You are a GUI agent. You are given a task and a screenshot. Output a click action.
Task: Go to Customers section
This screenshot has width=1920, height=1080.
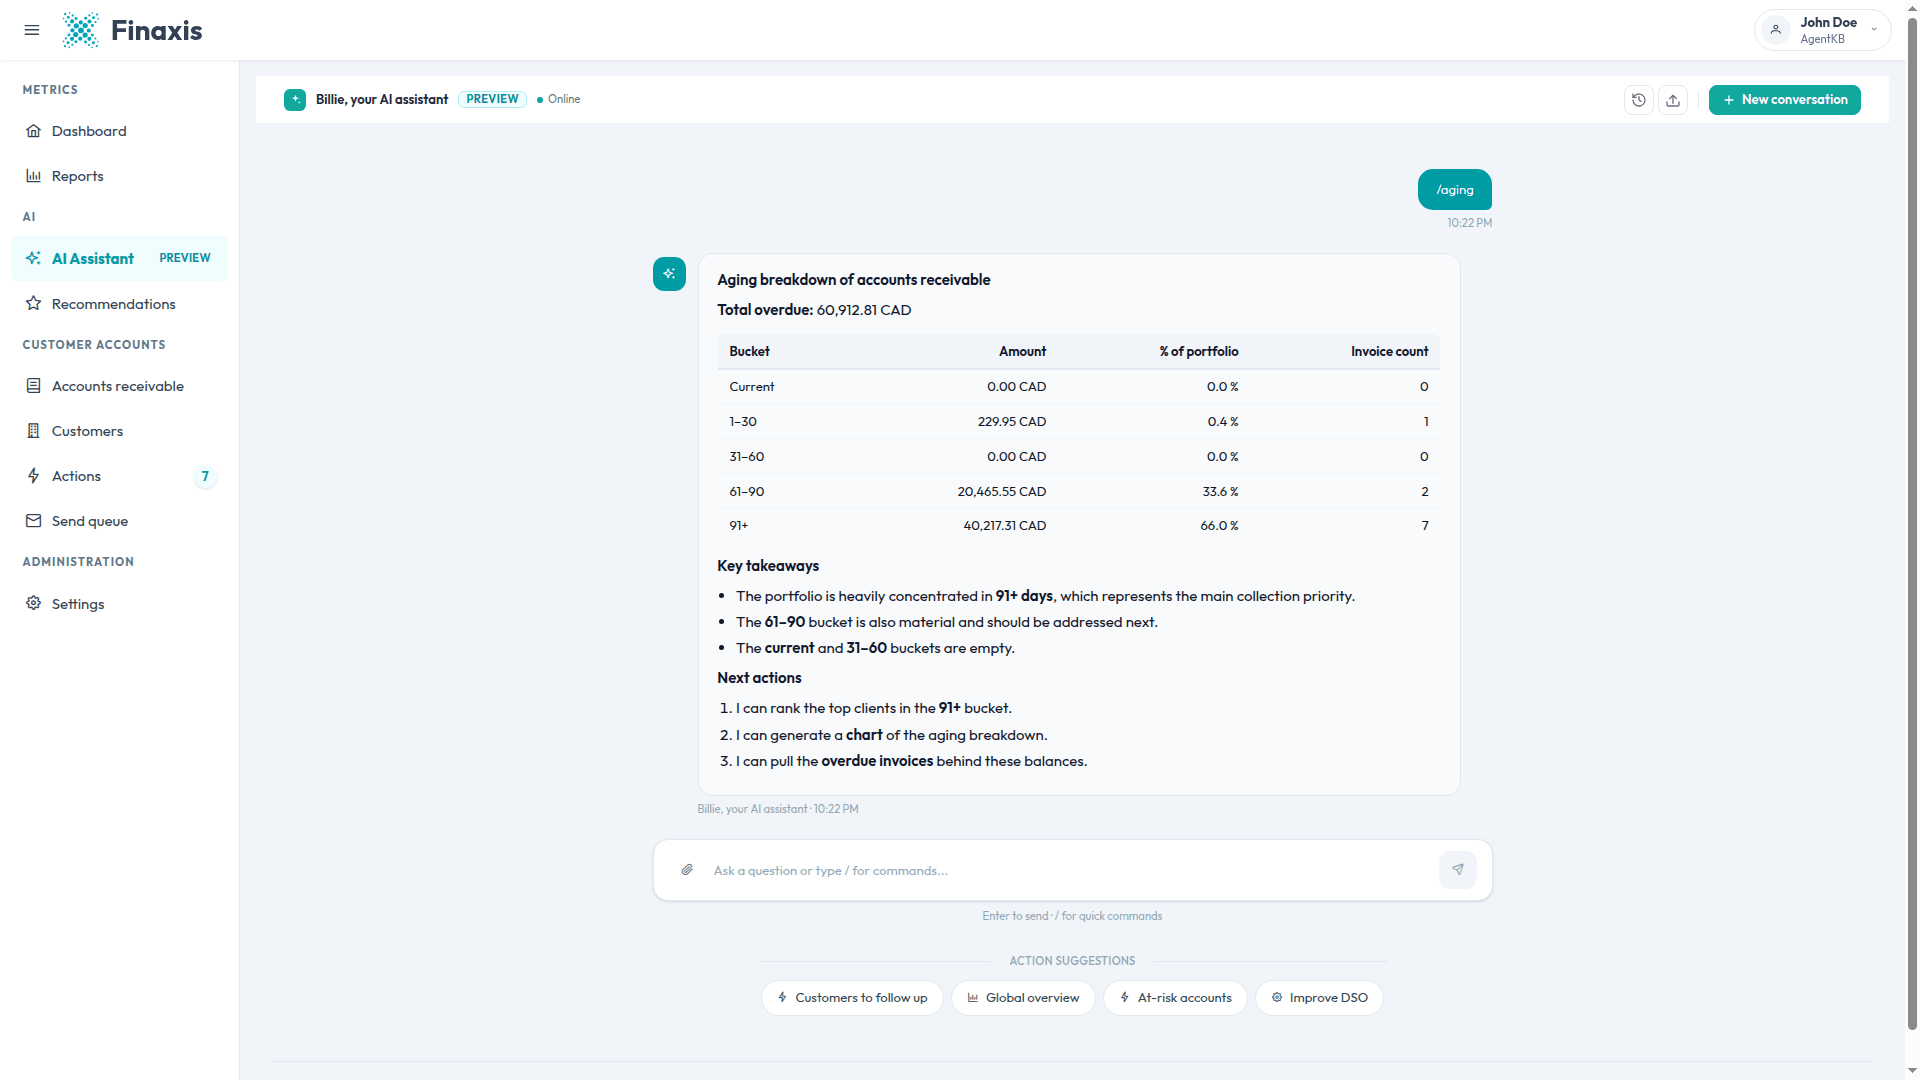(x=119, y=431)
